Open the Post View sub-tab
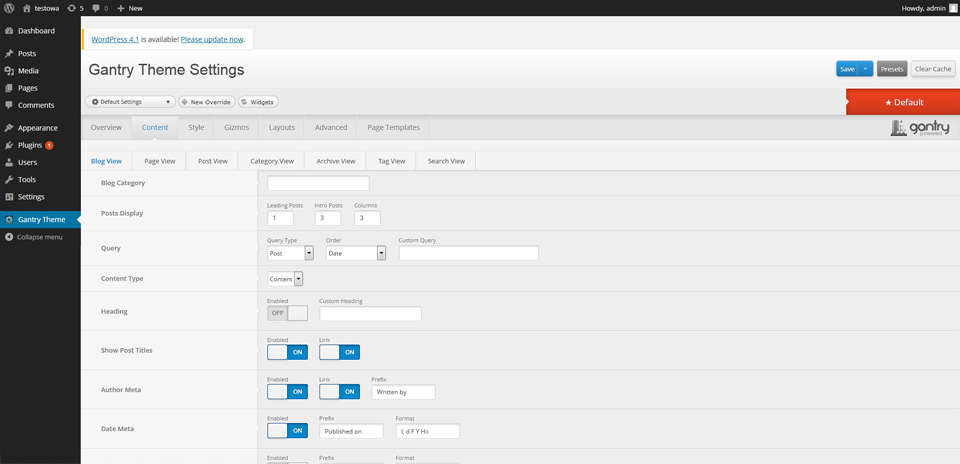The image size is (960, 464). click(x=212, y=161)
